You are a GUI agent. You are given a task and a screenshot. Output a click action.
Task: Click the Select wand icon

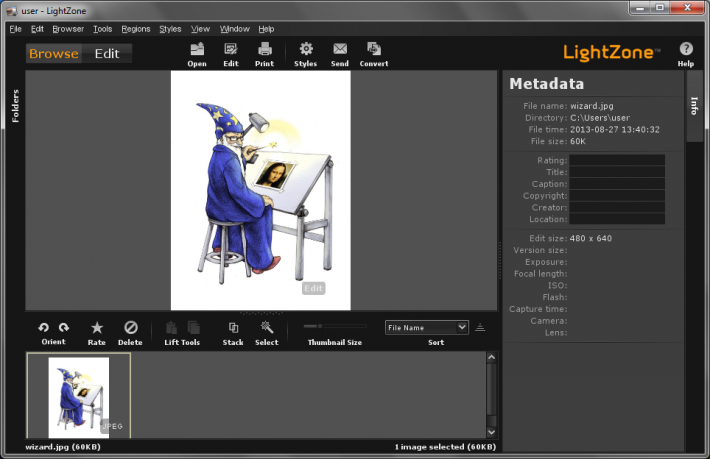(x=267, y=327)
